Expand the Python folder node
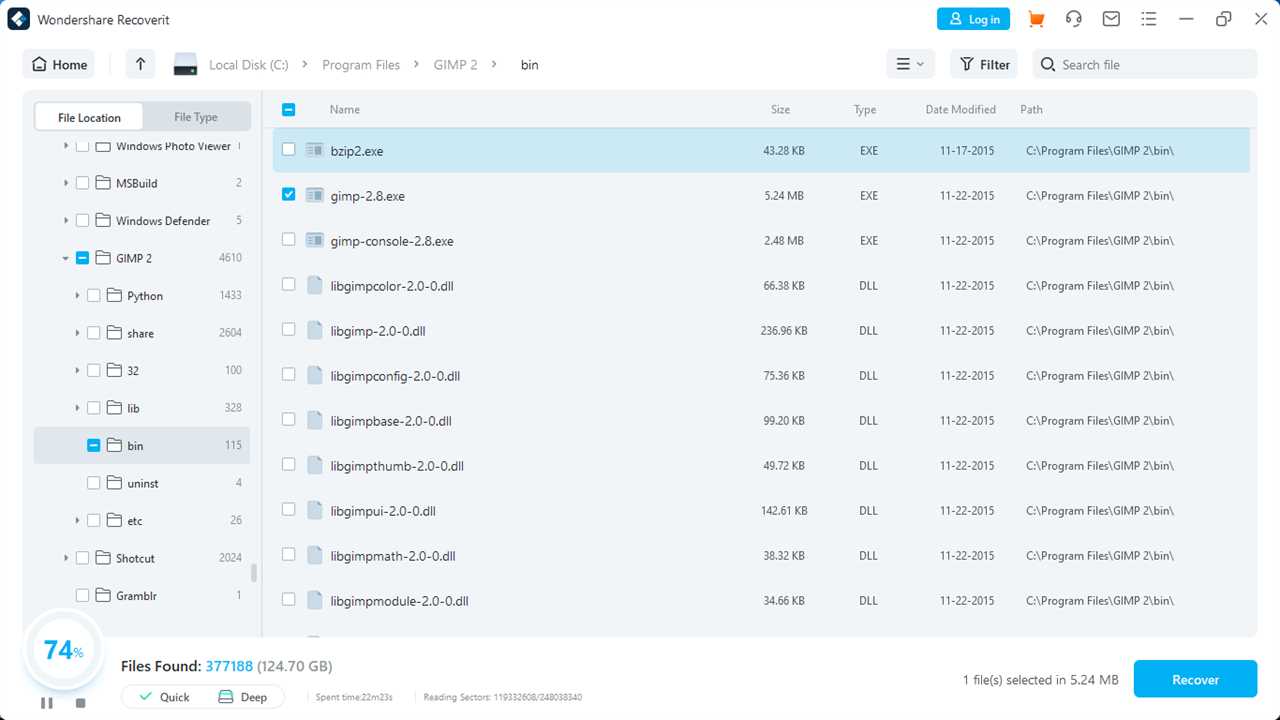The height and width of the screenshot is (720, 1280). [x=77, y=295]
